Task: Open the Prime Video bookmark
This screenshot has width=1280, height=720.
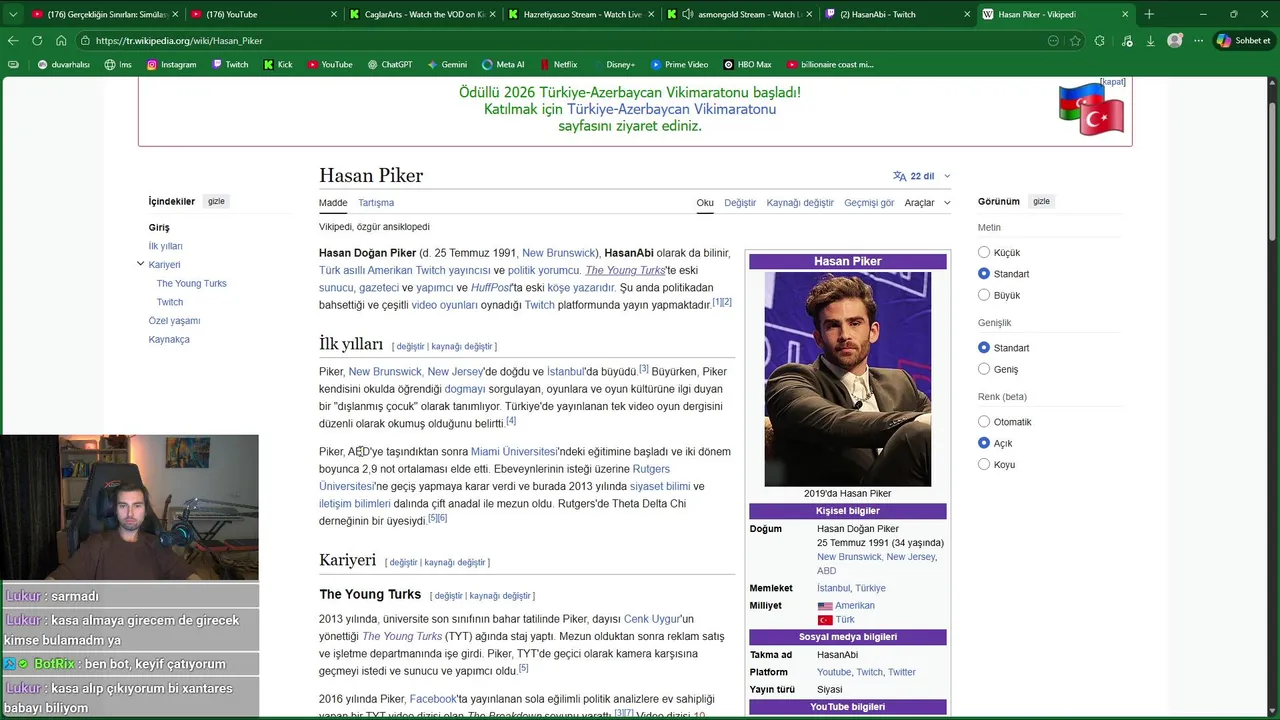Action: click(679, 64)
